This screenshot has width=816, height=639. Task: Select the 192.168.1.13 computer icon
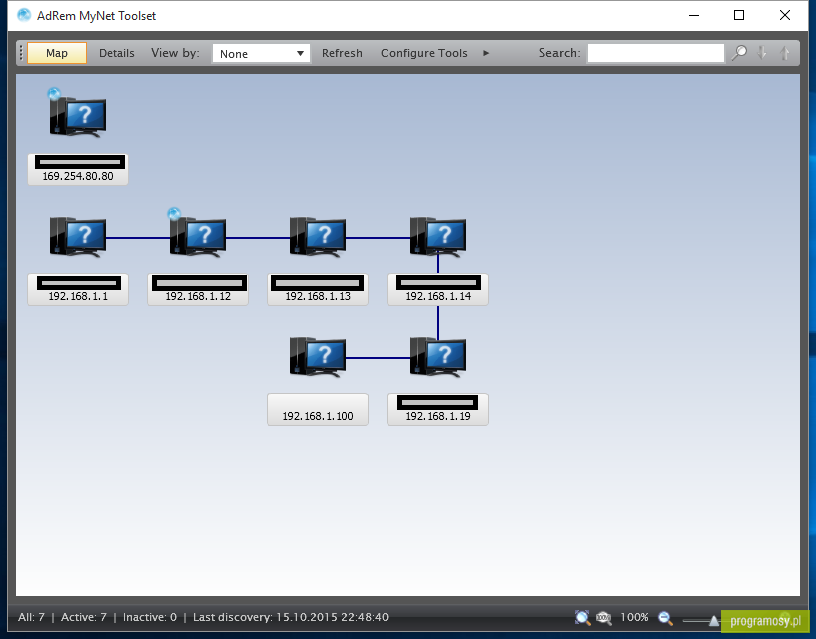[x=318, y=237]
